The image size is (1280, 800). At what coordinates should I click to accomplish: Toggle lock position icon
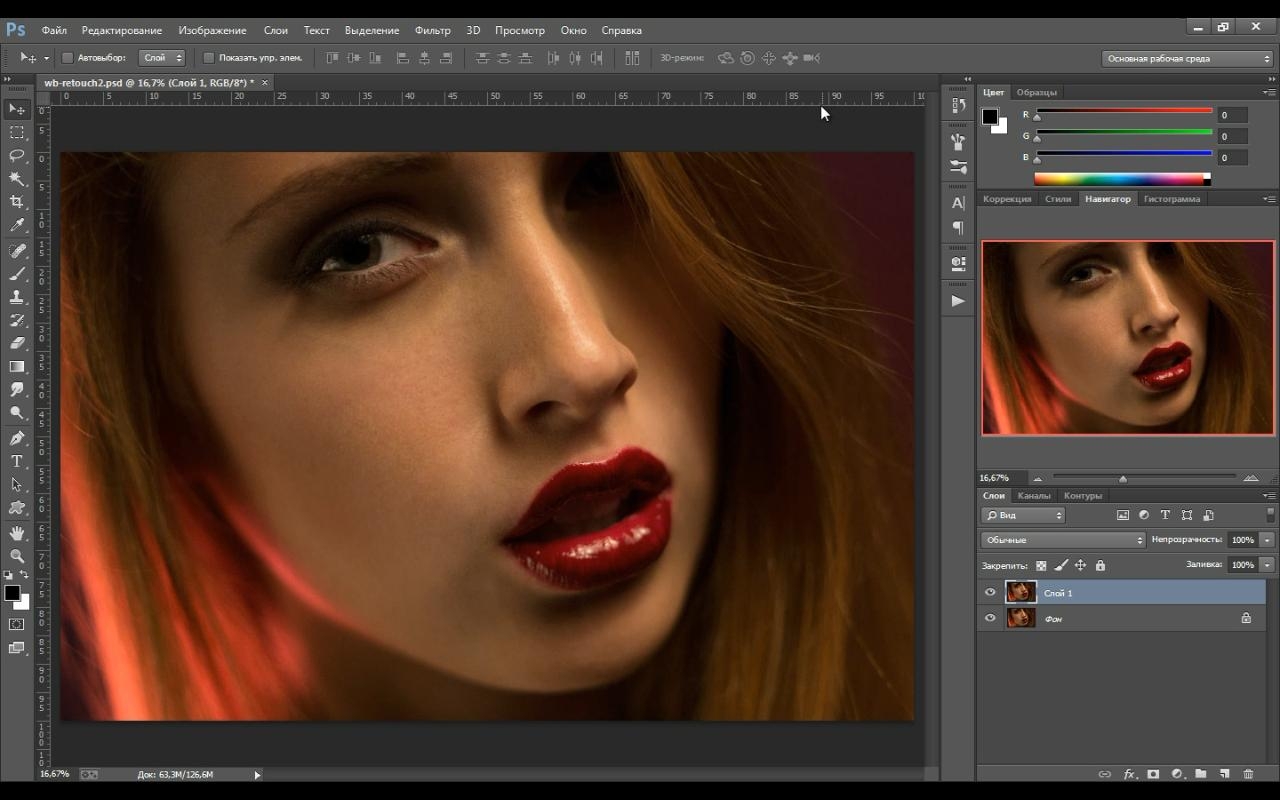tap(1081, 565)
